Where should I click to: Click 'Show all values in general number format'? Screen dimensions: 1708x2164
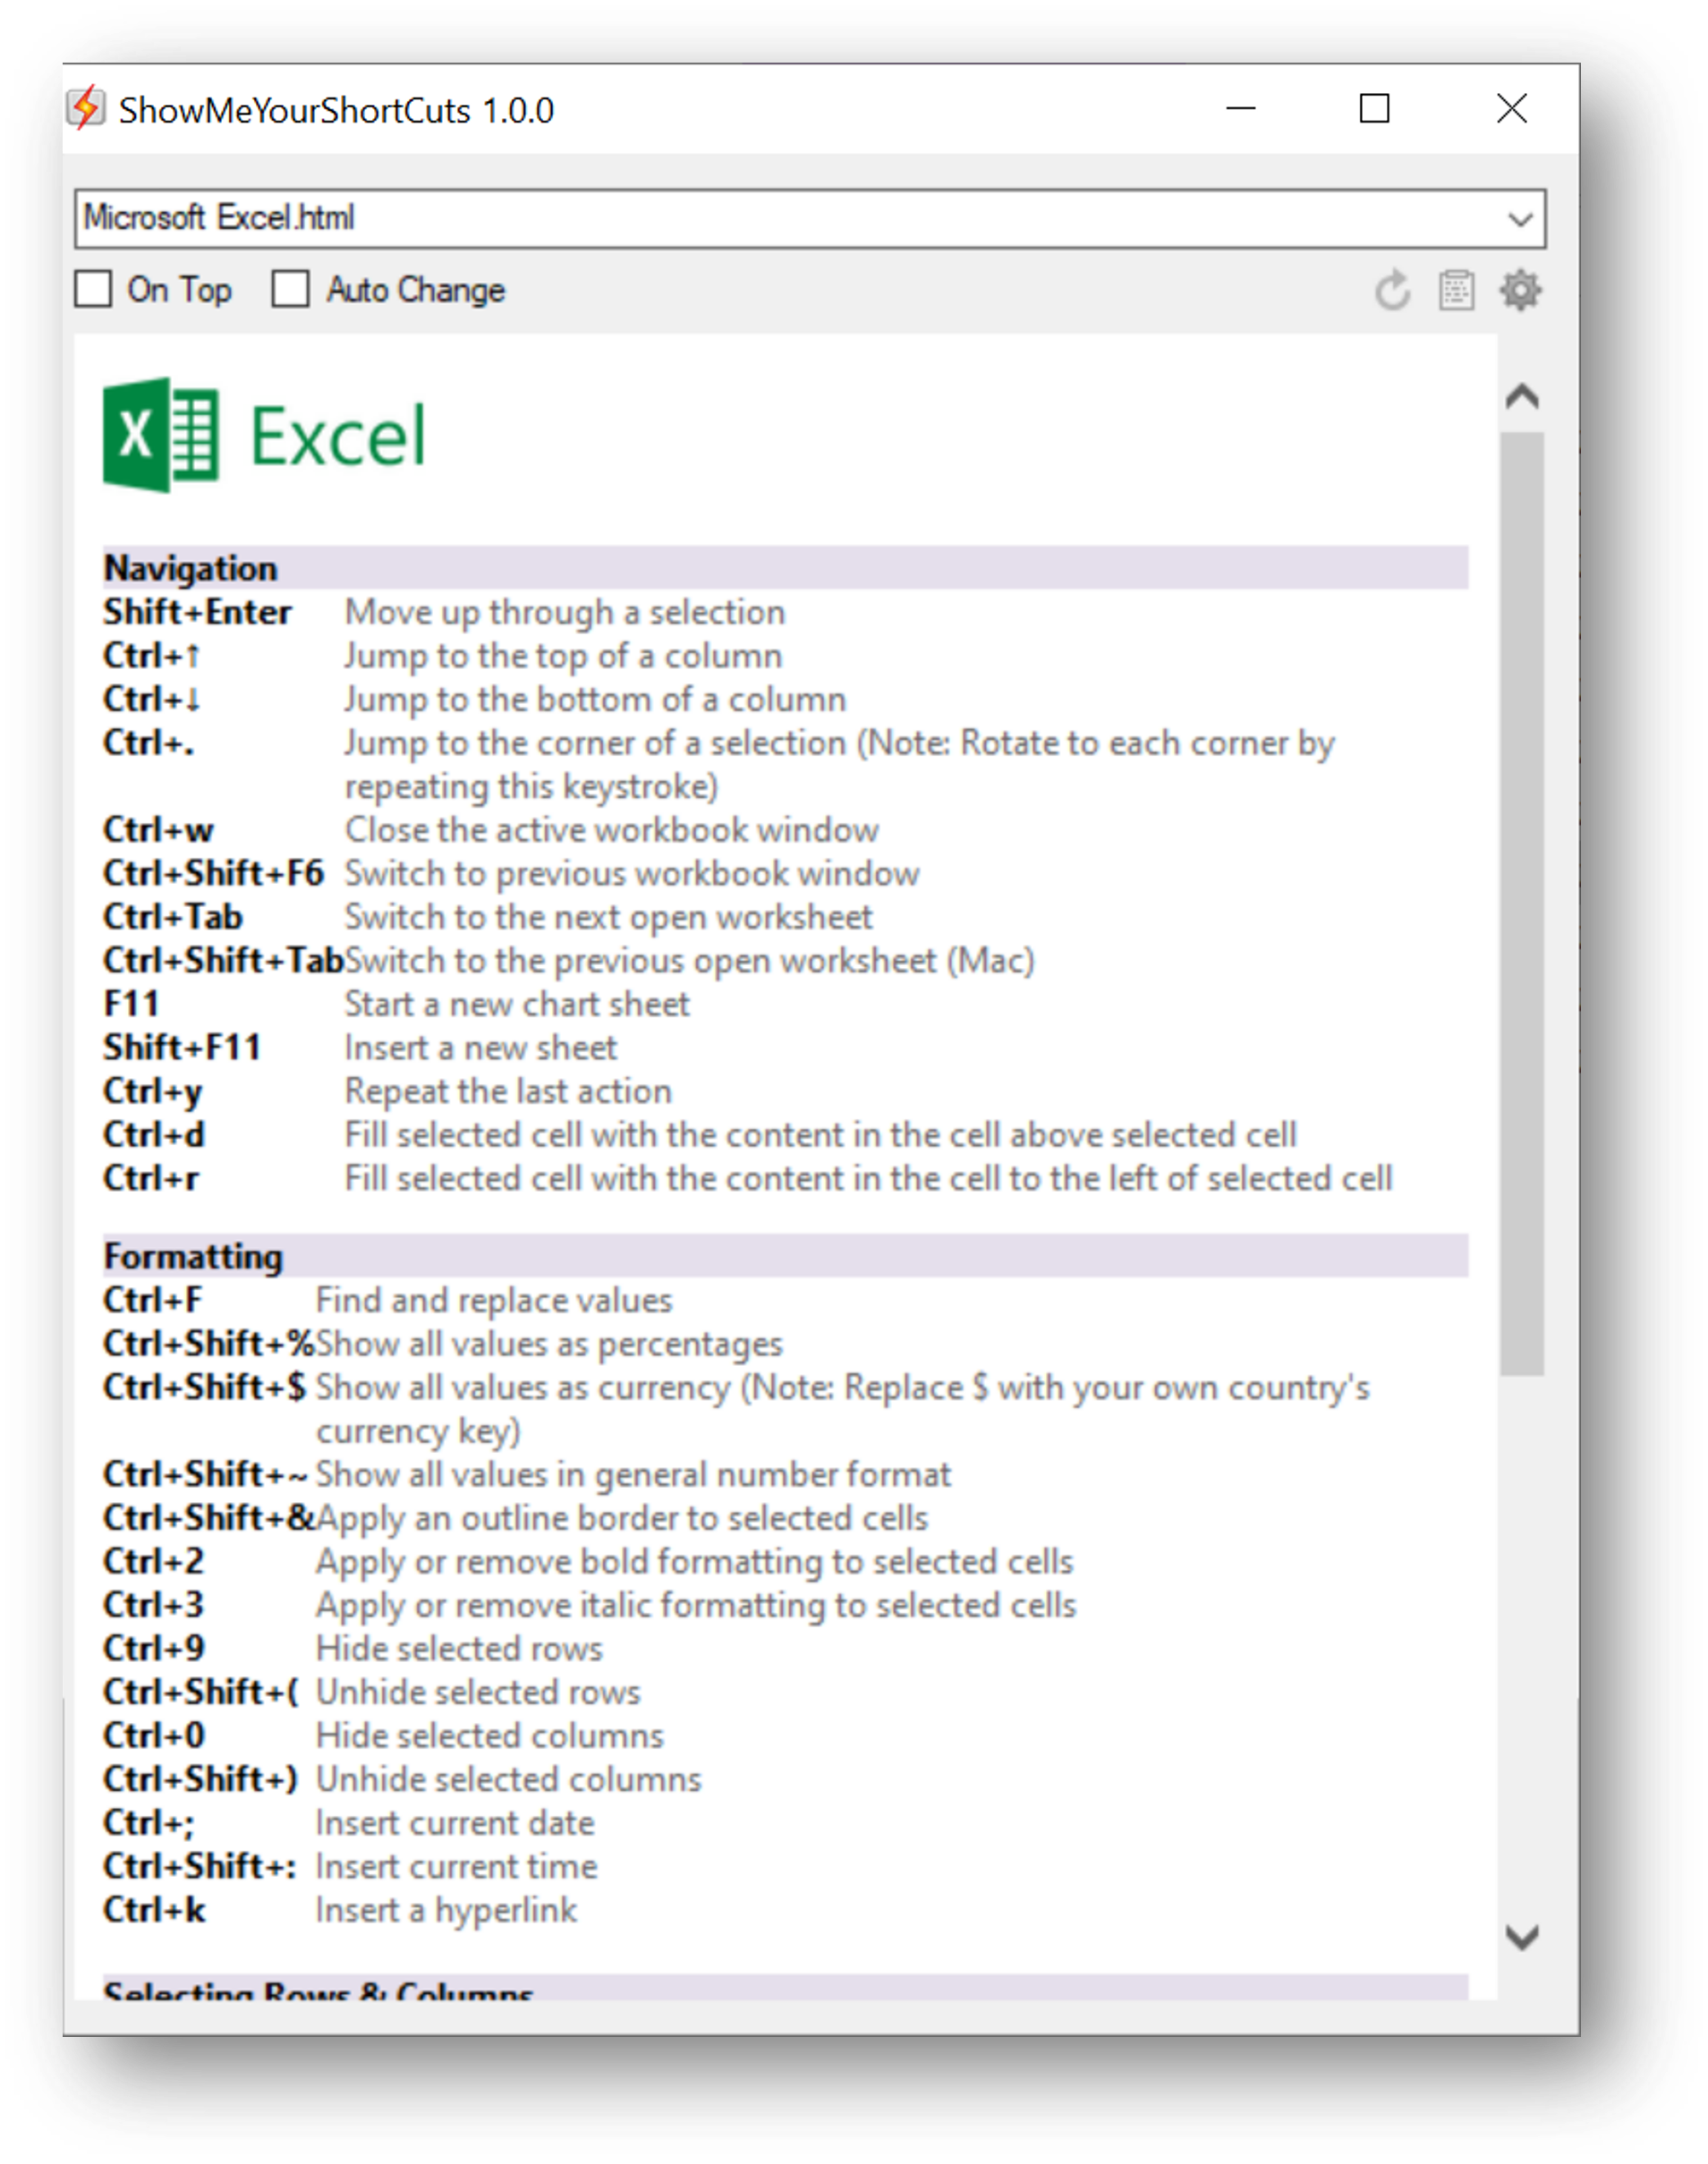(x=633, y=1475)
